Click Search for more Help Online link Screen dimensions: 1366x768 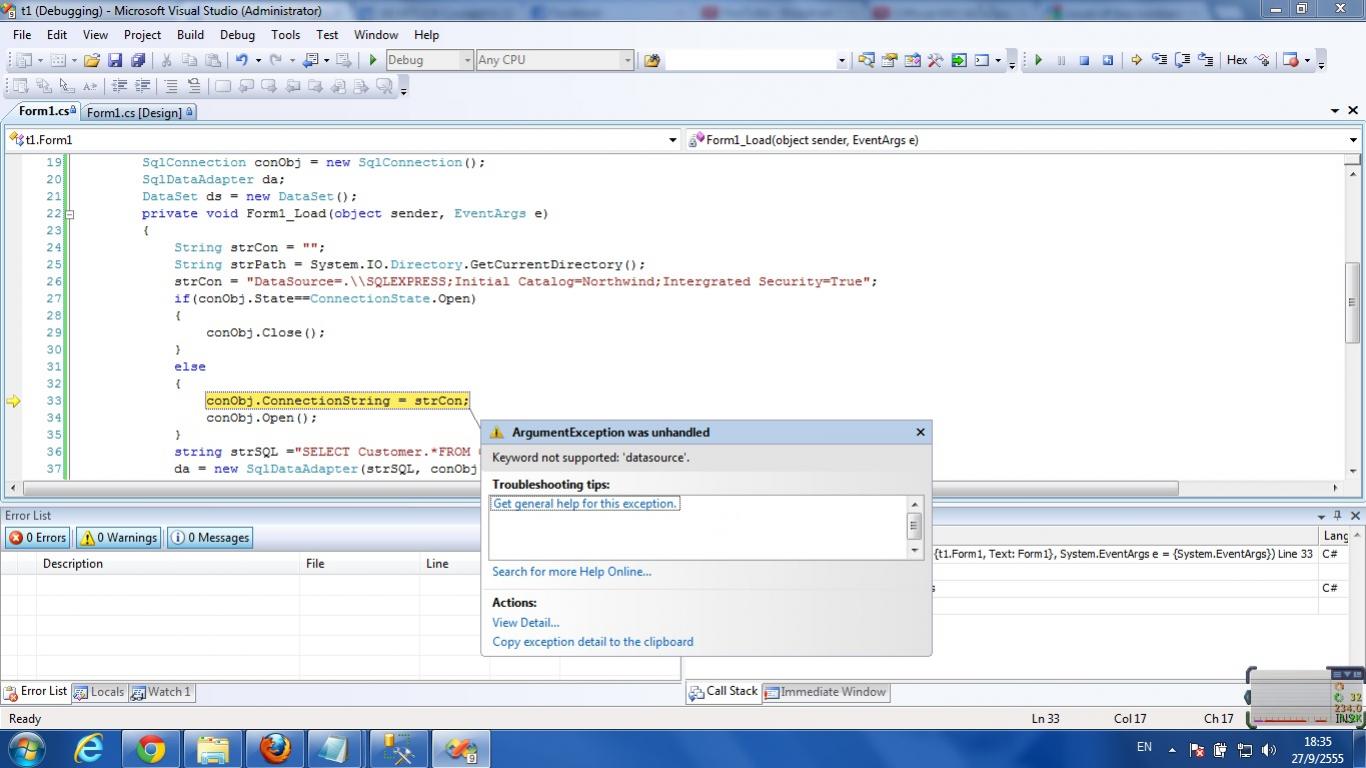coord(571,572)
